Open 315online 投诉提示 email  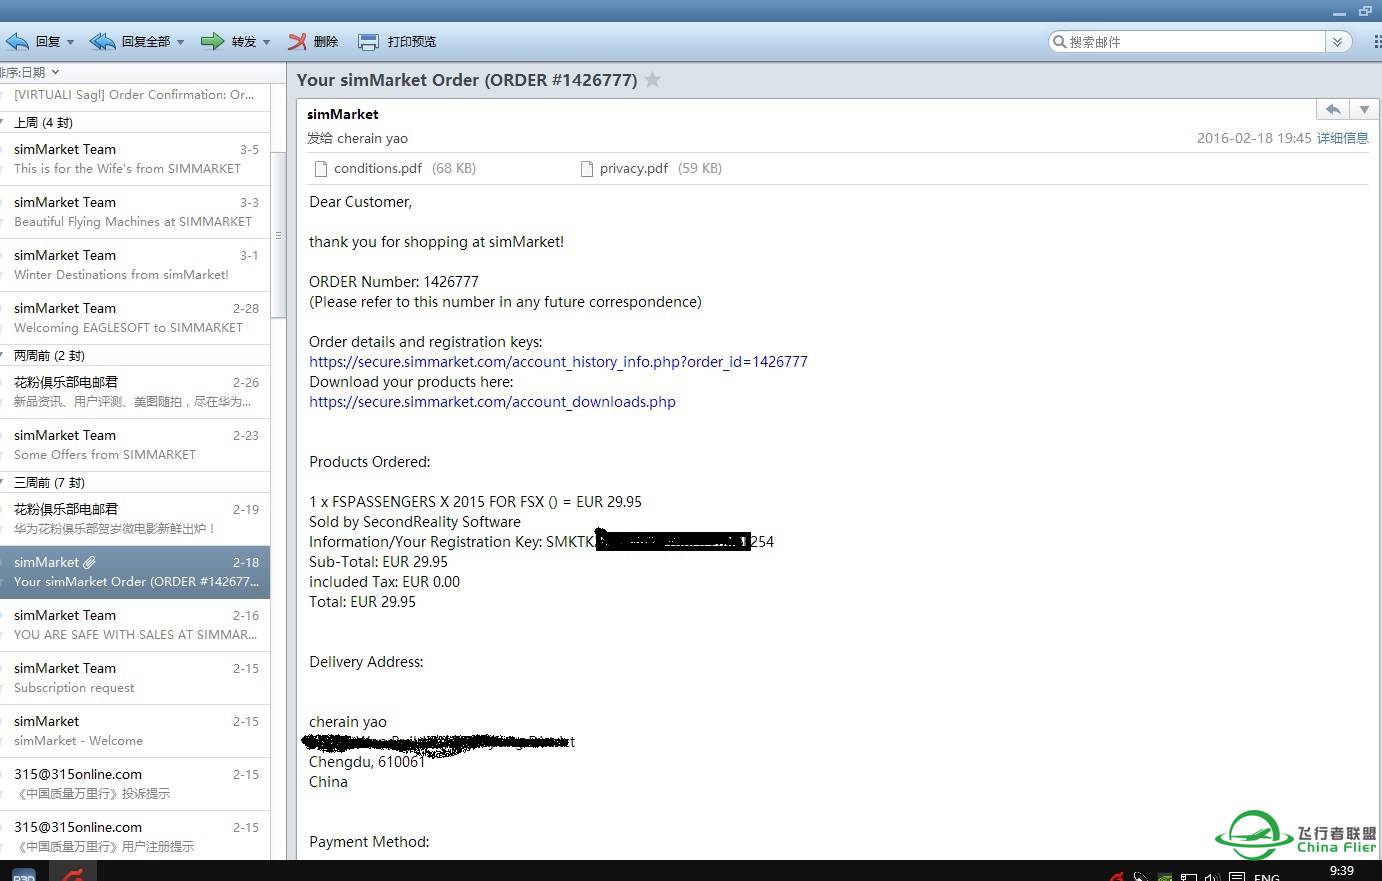[x=135, y=784]
